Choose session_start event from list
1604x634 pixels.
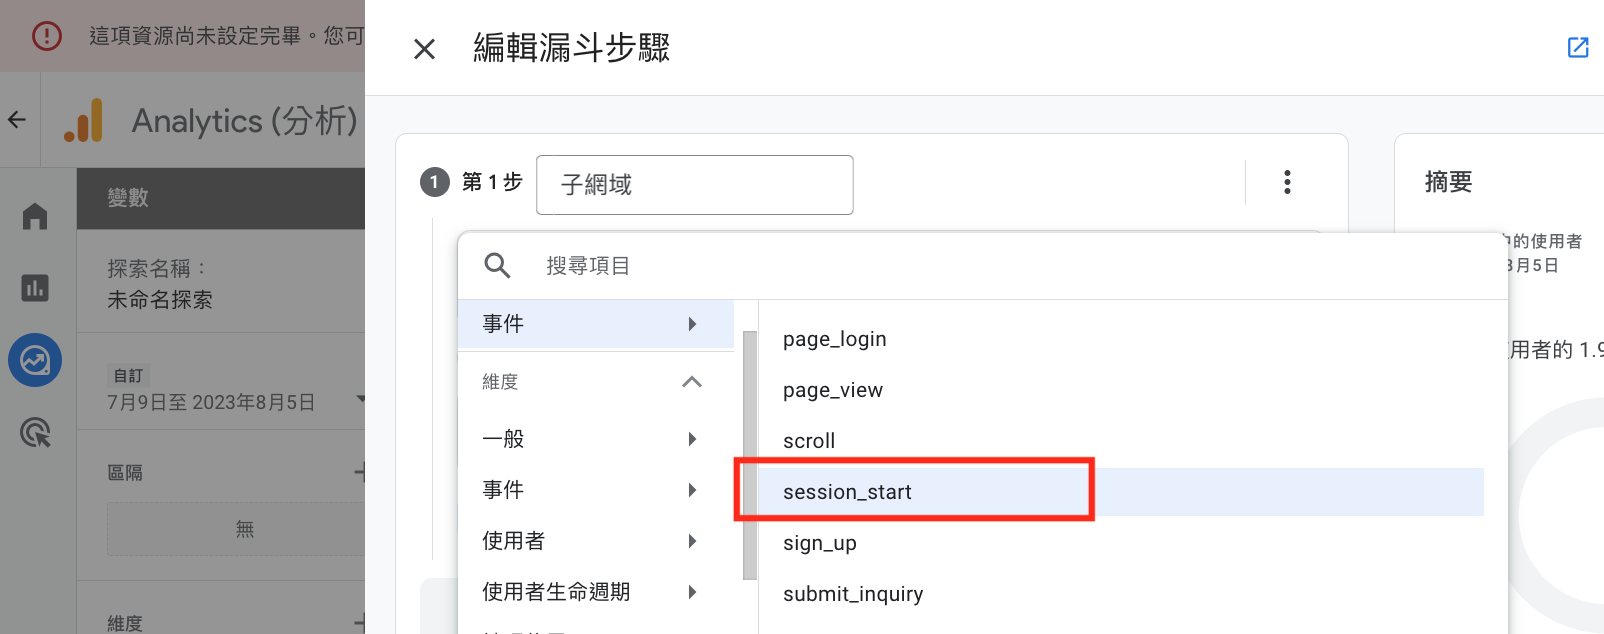[x=847, y=492]
